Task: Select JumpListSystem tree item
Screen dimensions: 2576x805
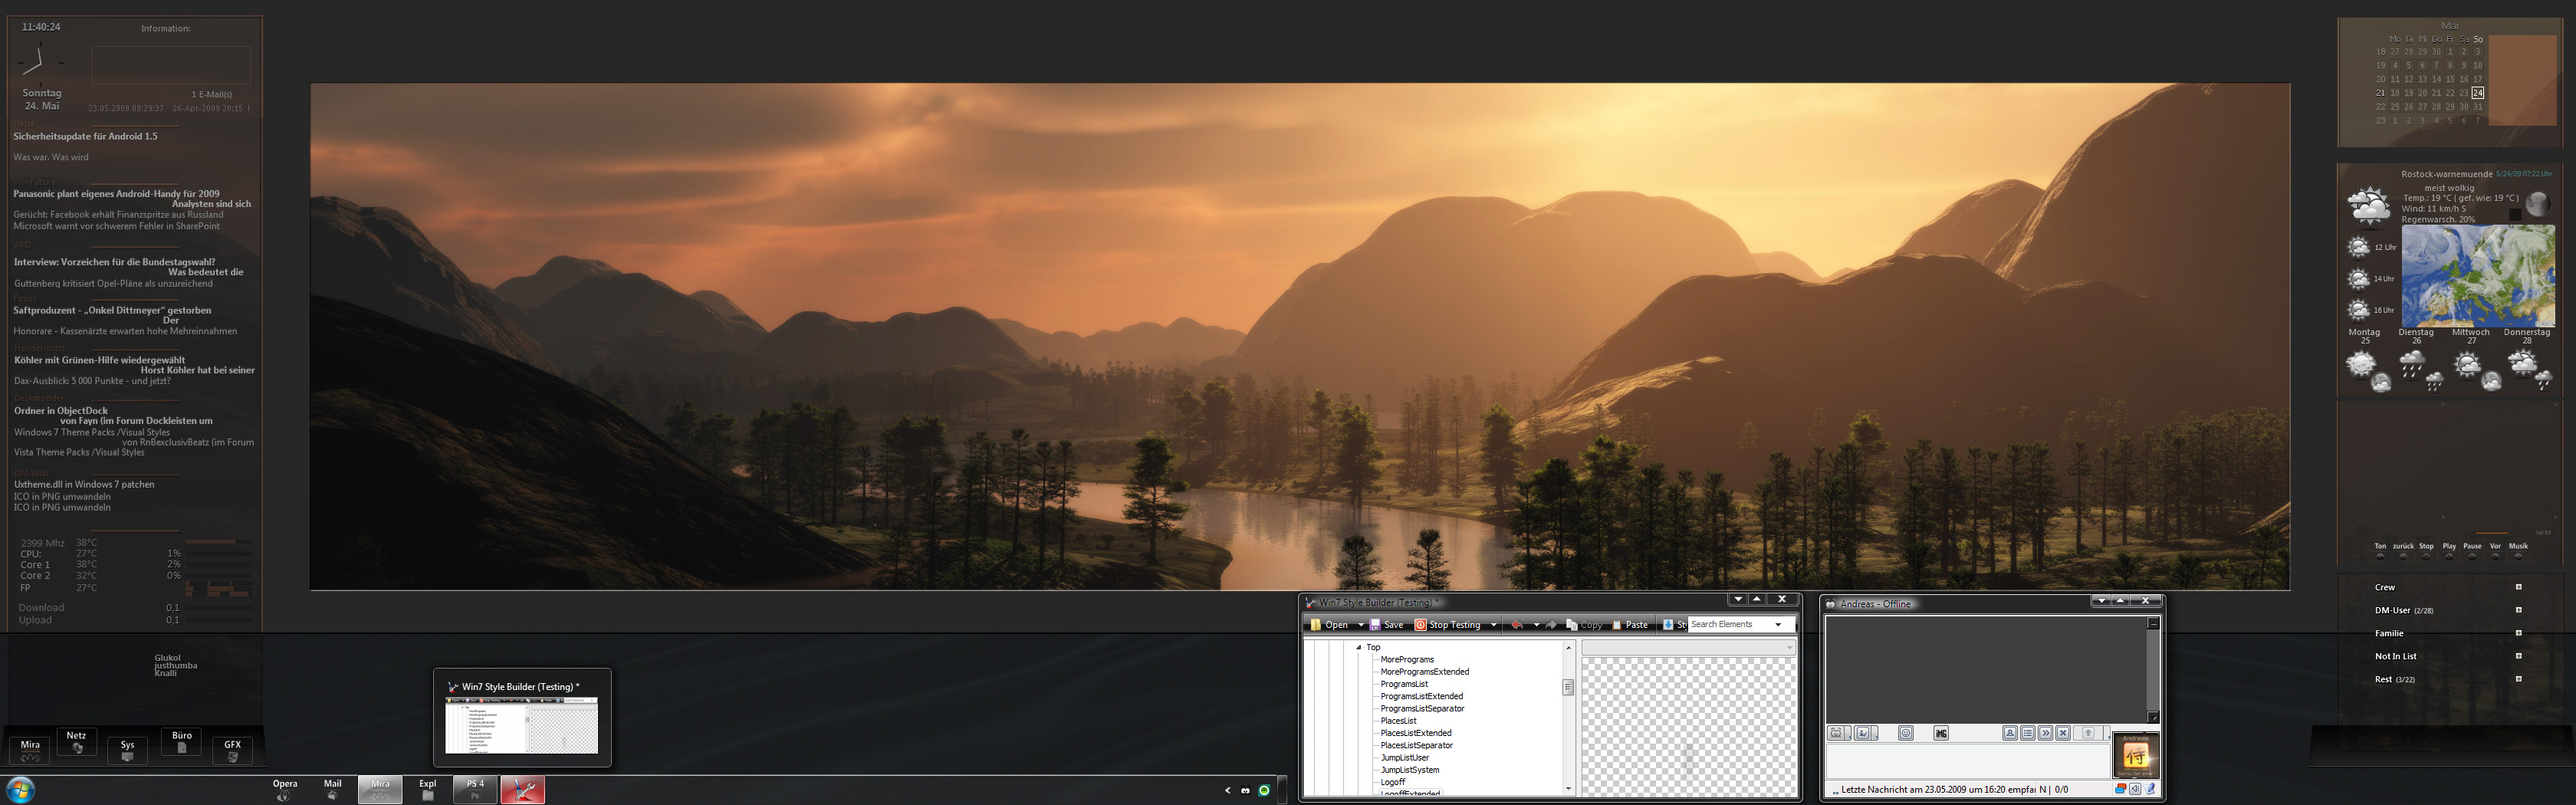Action: click(1409, 770)
